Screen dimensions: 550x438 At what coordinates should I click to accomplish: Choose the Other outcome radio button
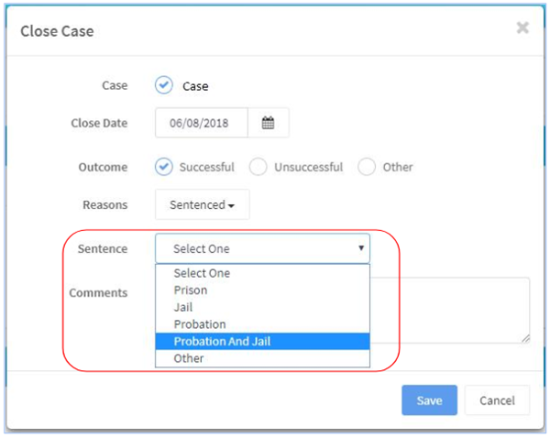click(x=367, y=167)
